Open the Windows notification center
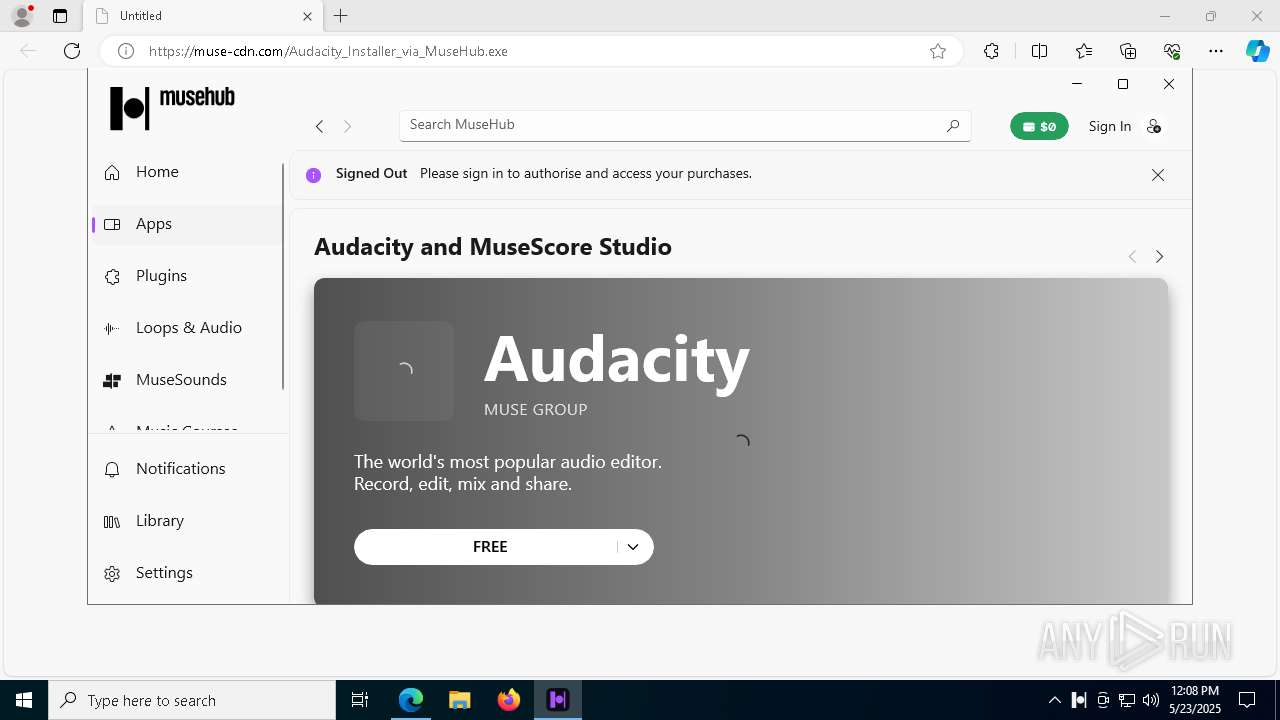Image resolution: width=1280 pixels, height=720 pixels. click(x=1247, y=700)
